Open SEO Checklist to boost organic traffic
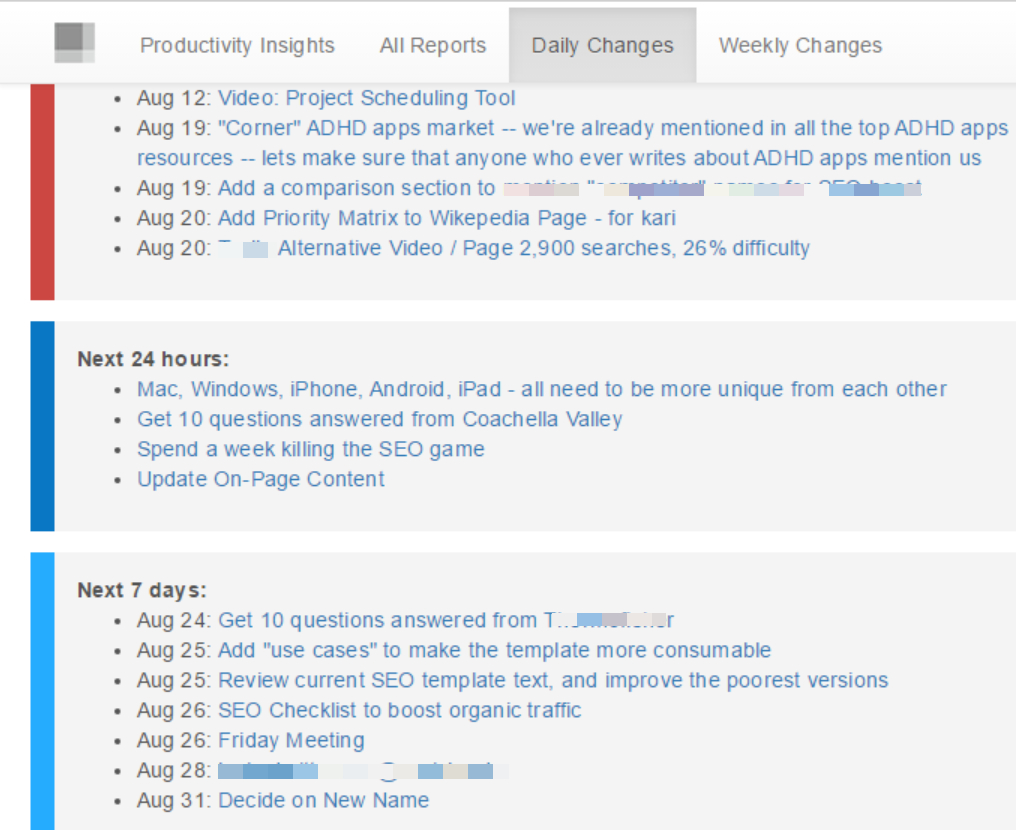 399,711
